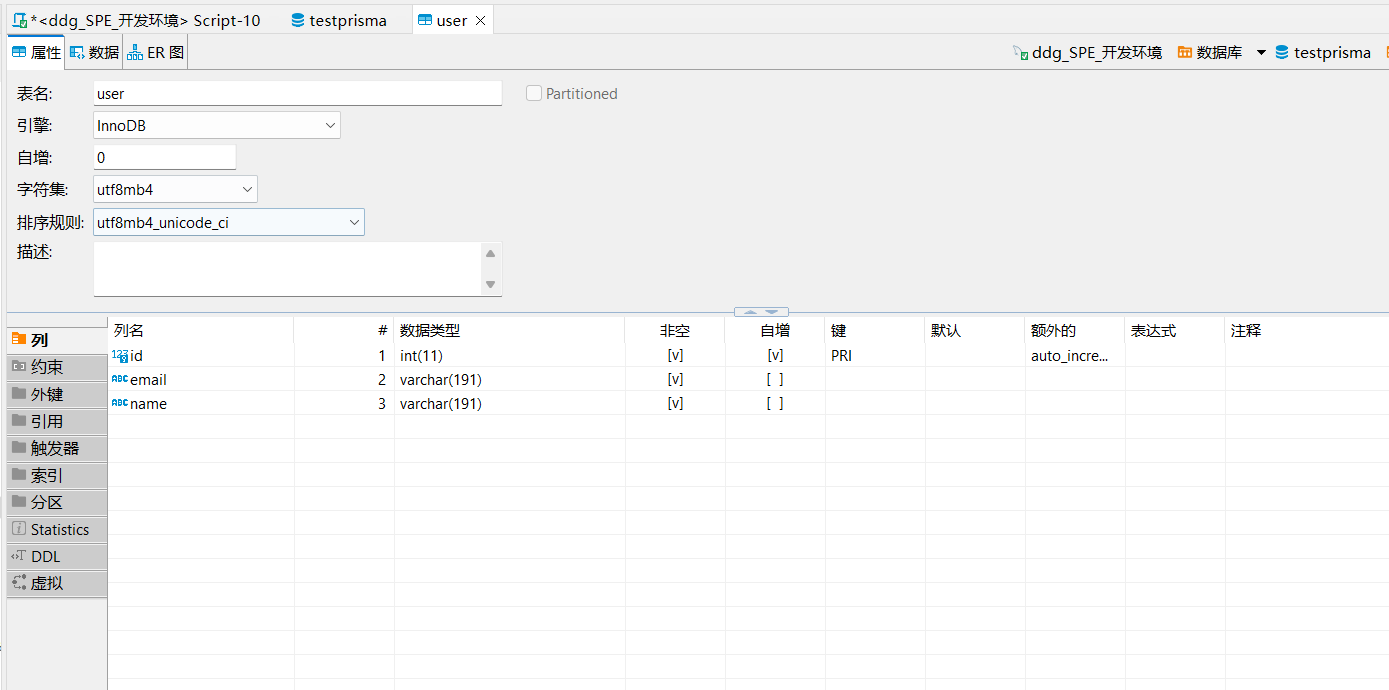Image resolution: width=1389 pixels, height=690 pixels.
Task: Select the name column name
Action: [x=148, y=404]
